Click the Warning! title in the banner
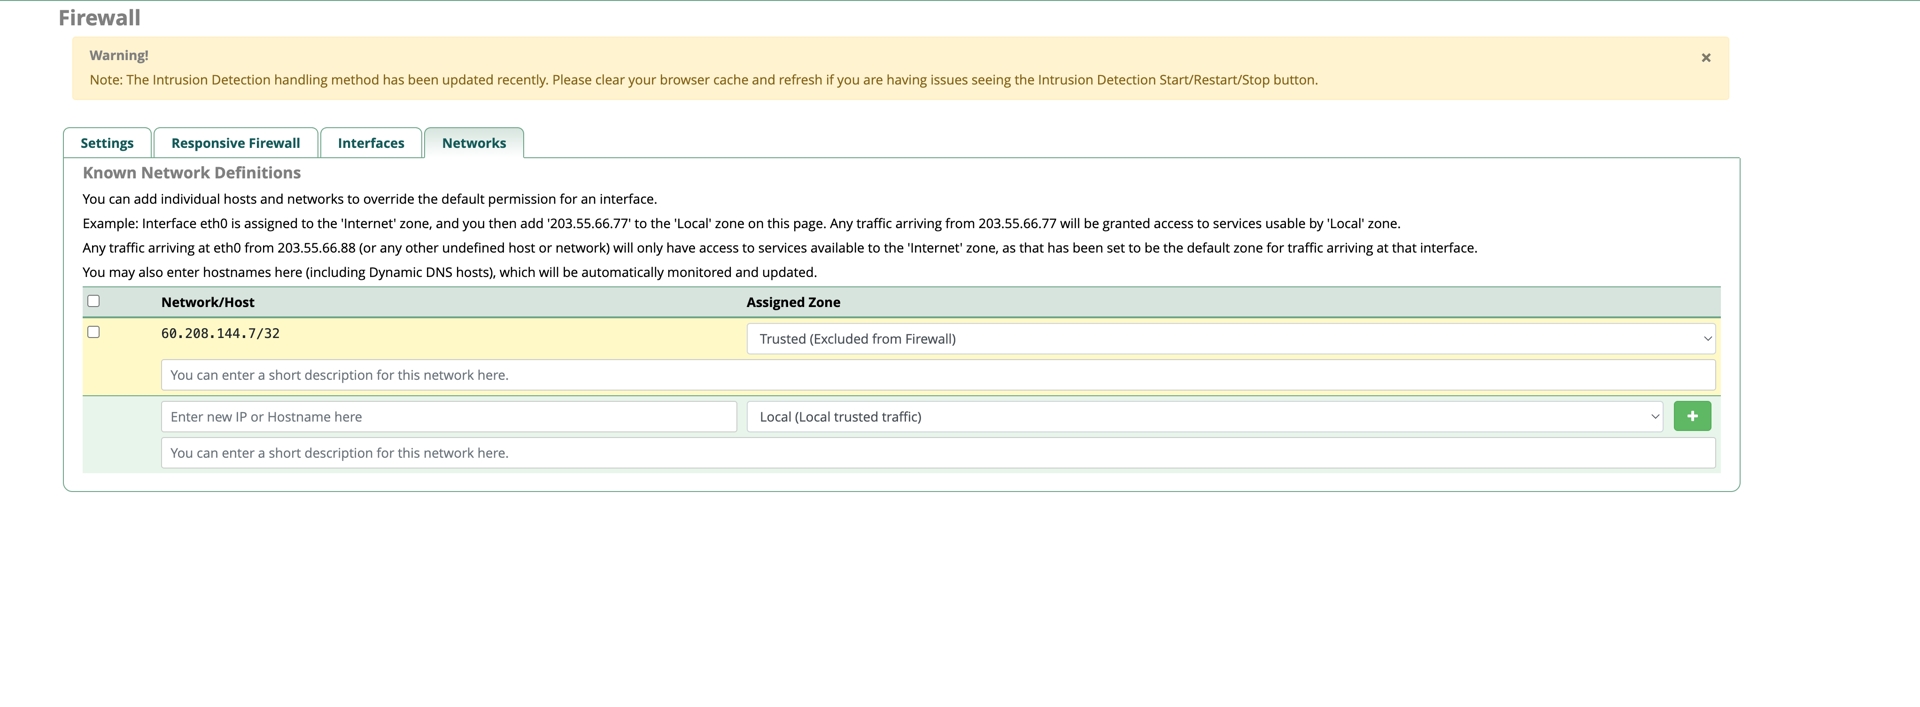Screen dimensions: 1920x707 [119, 56]
